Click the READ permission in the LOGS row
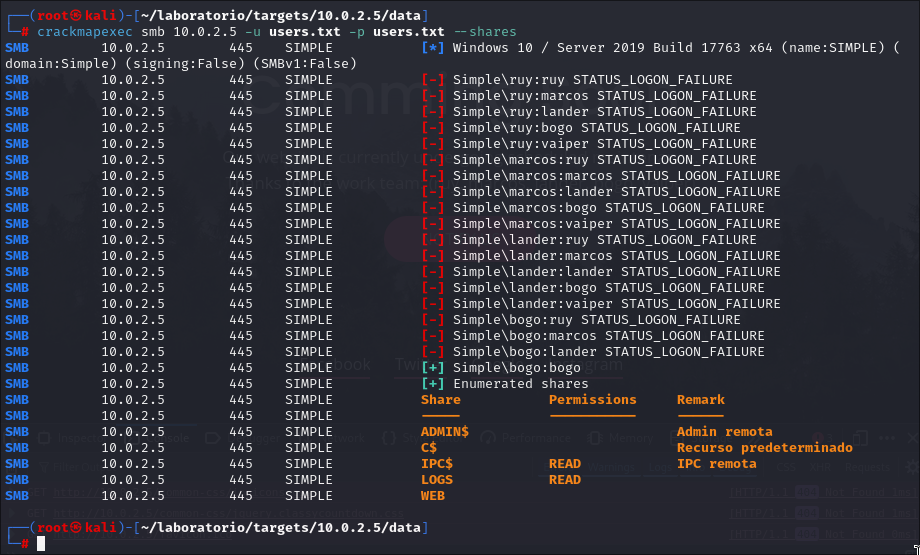The width and height of the screenshot is (920, 555). click(x=564, y=480)
